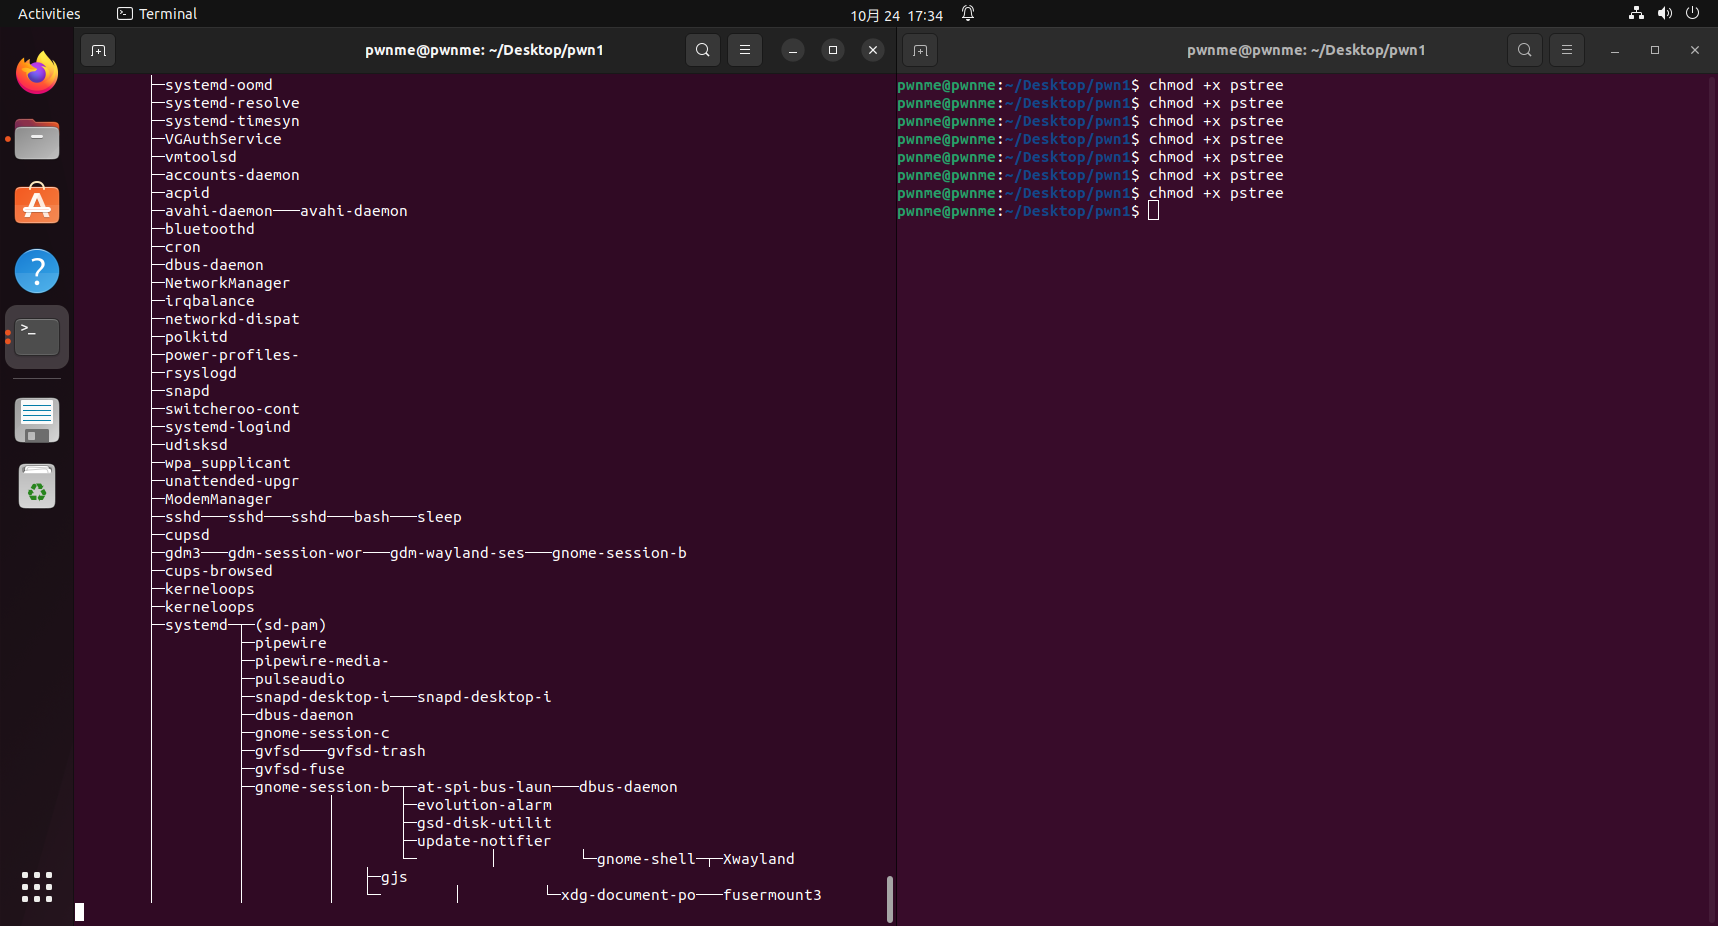
Task: Open hamburger menu of left terminal
Action: coord(745,50)
